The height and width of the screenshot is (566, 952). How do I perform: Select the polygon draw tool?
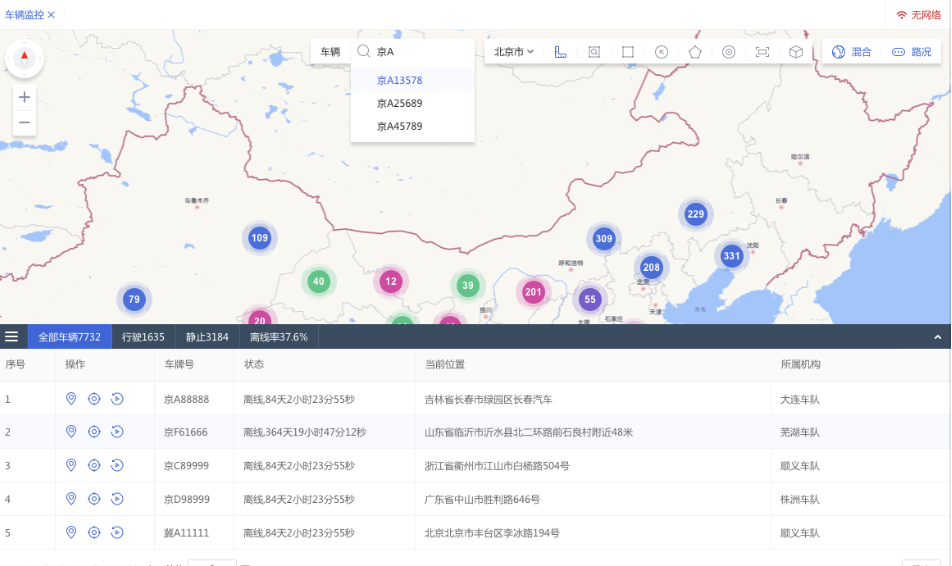coord(695,52)
